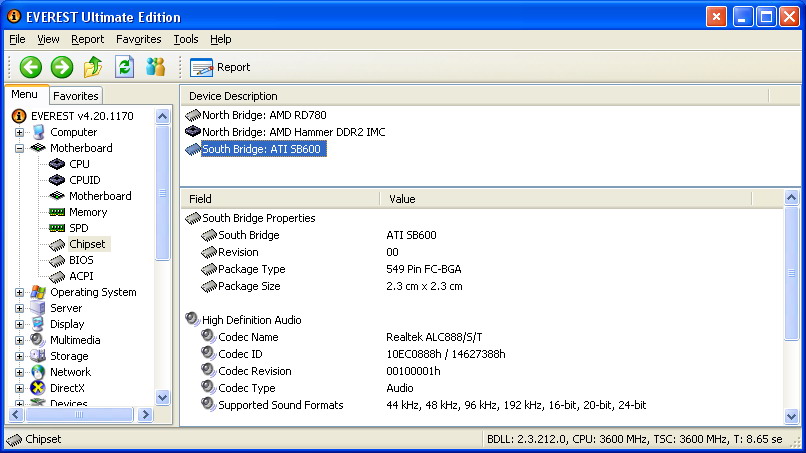Click the green Forward arrow icon
The height and width of the screenshot is (453, 806).
[x=62, y=67]
